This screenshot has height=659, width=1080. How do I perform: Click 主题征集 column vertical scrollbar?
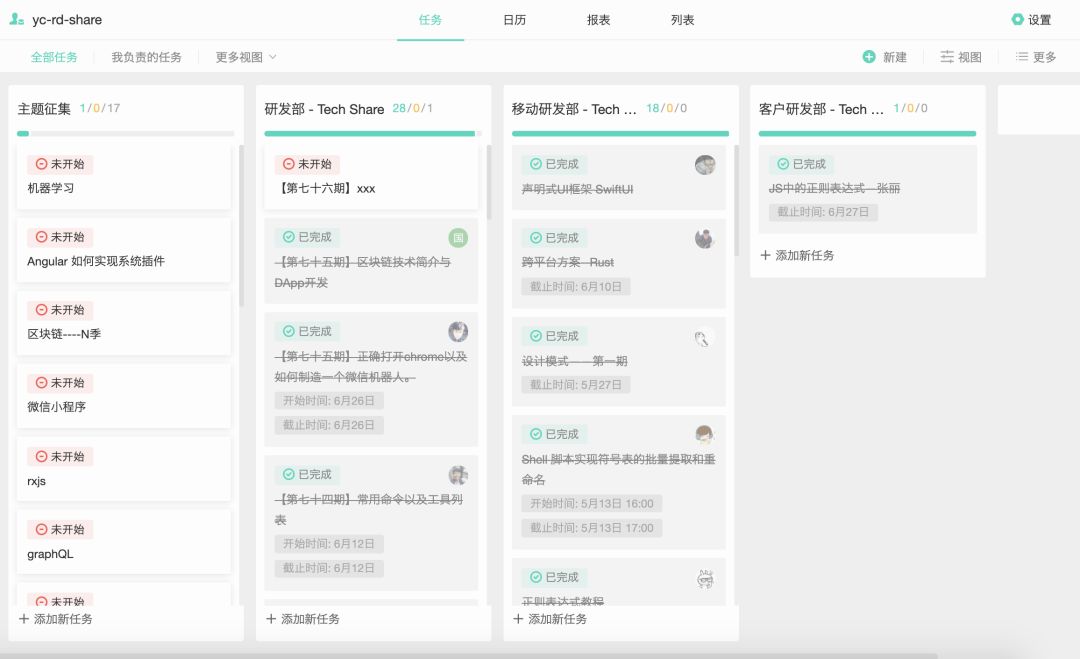point(241,225)
